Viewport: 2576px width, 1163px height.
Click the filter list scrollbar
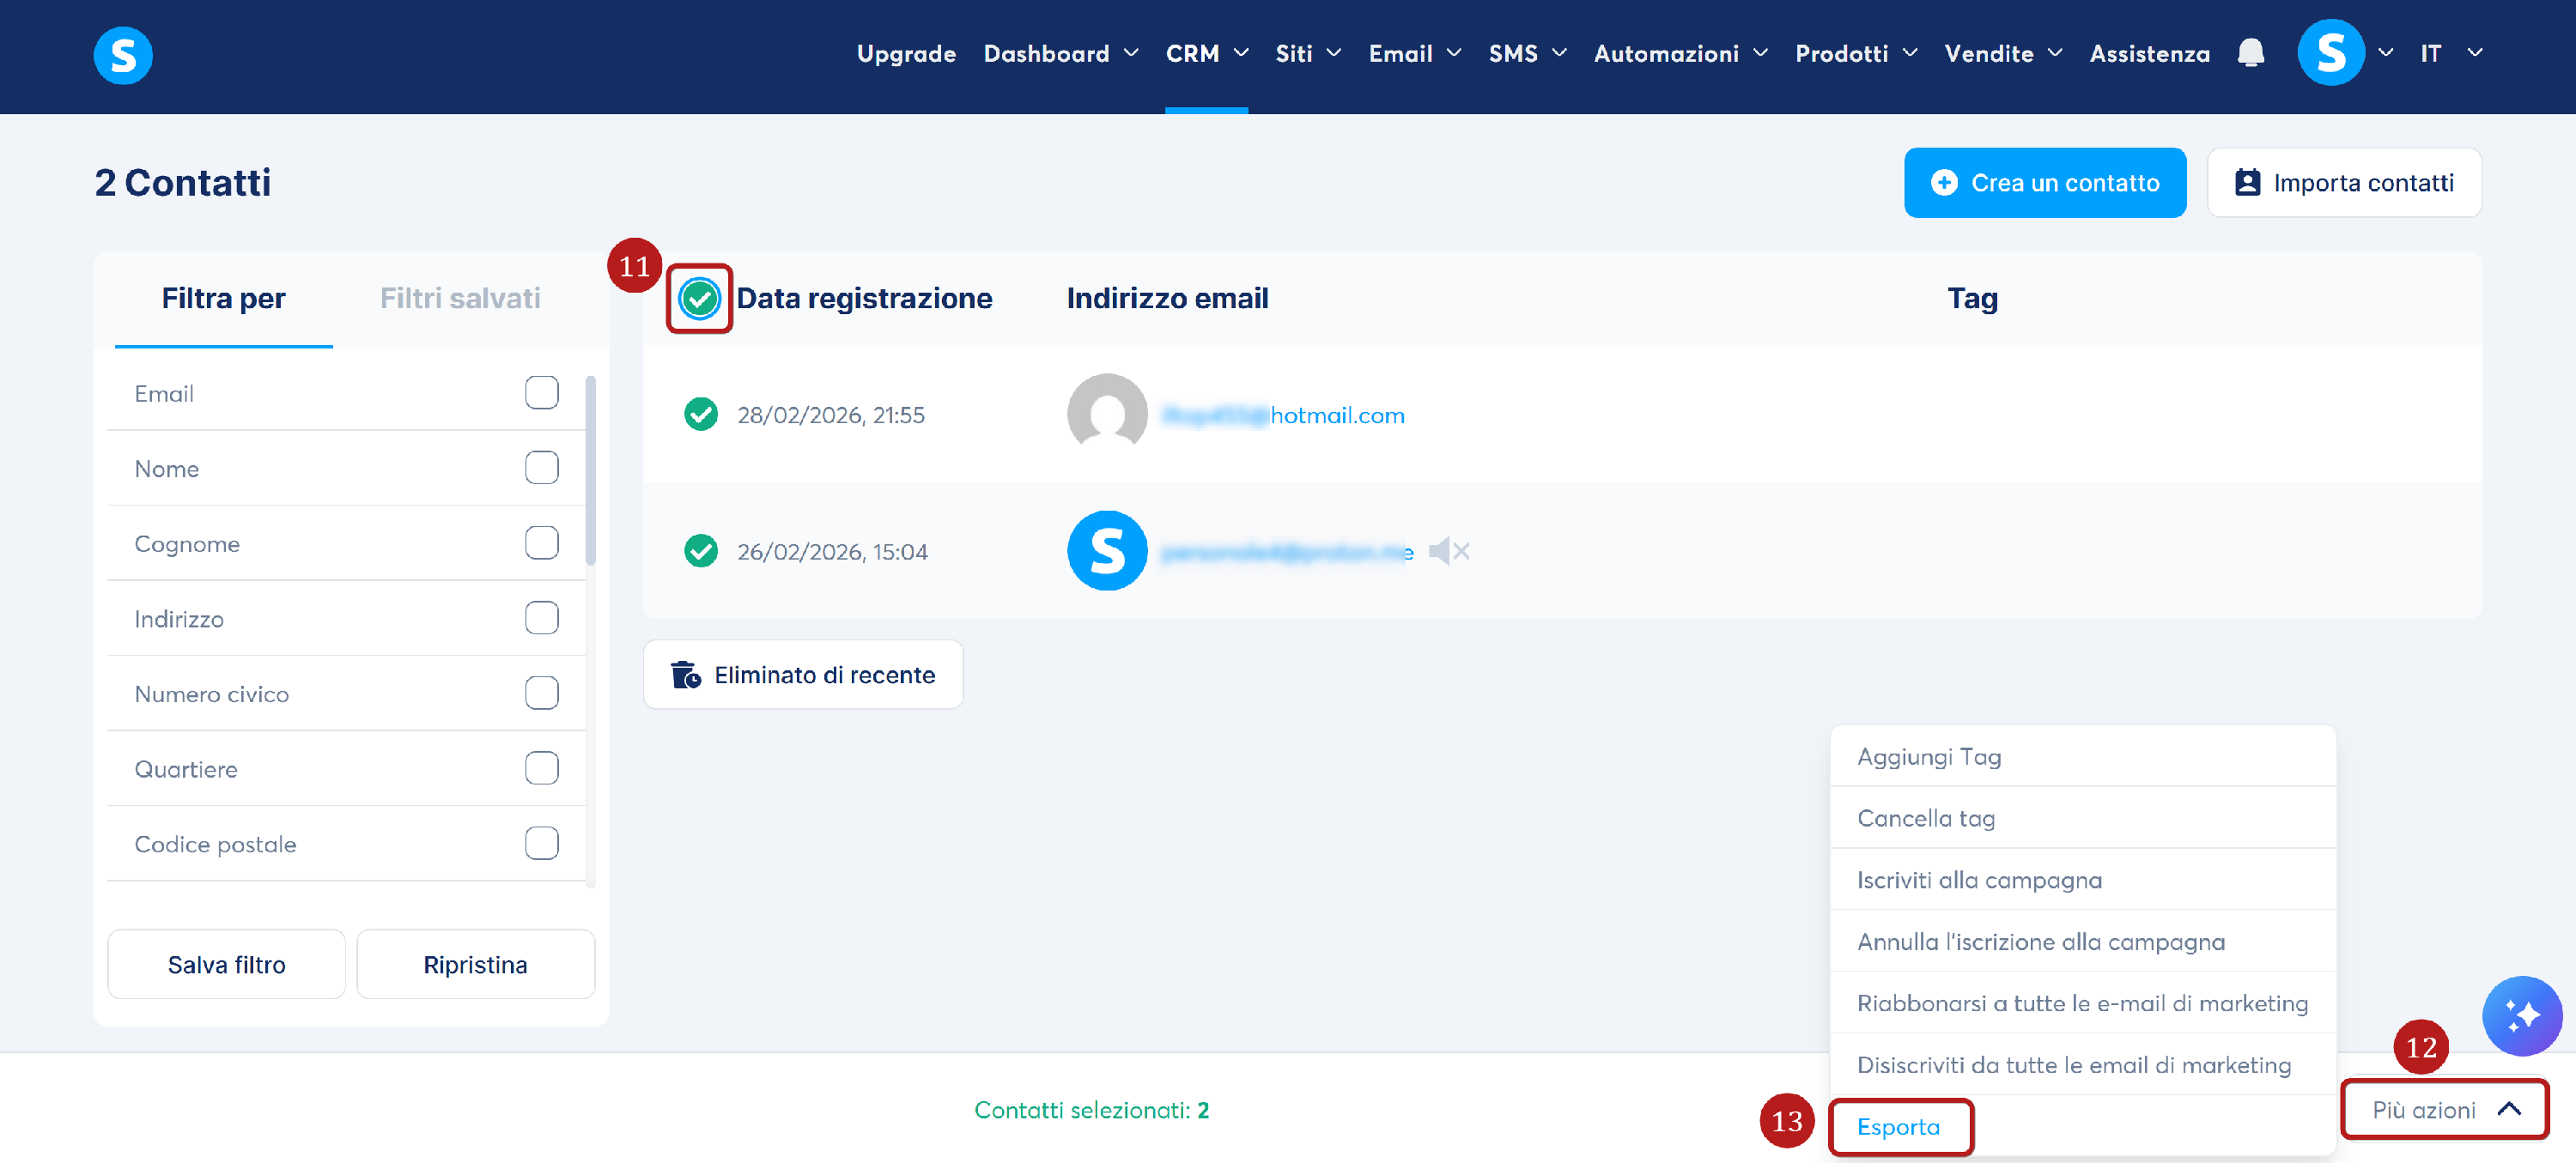590,470
